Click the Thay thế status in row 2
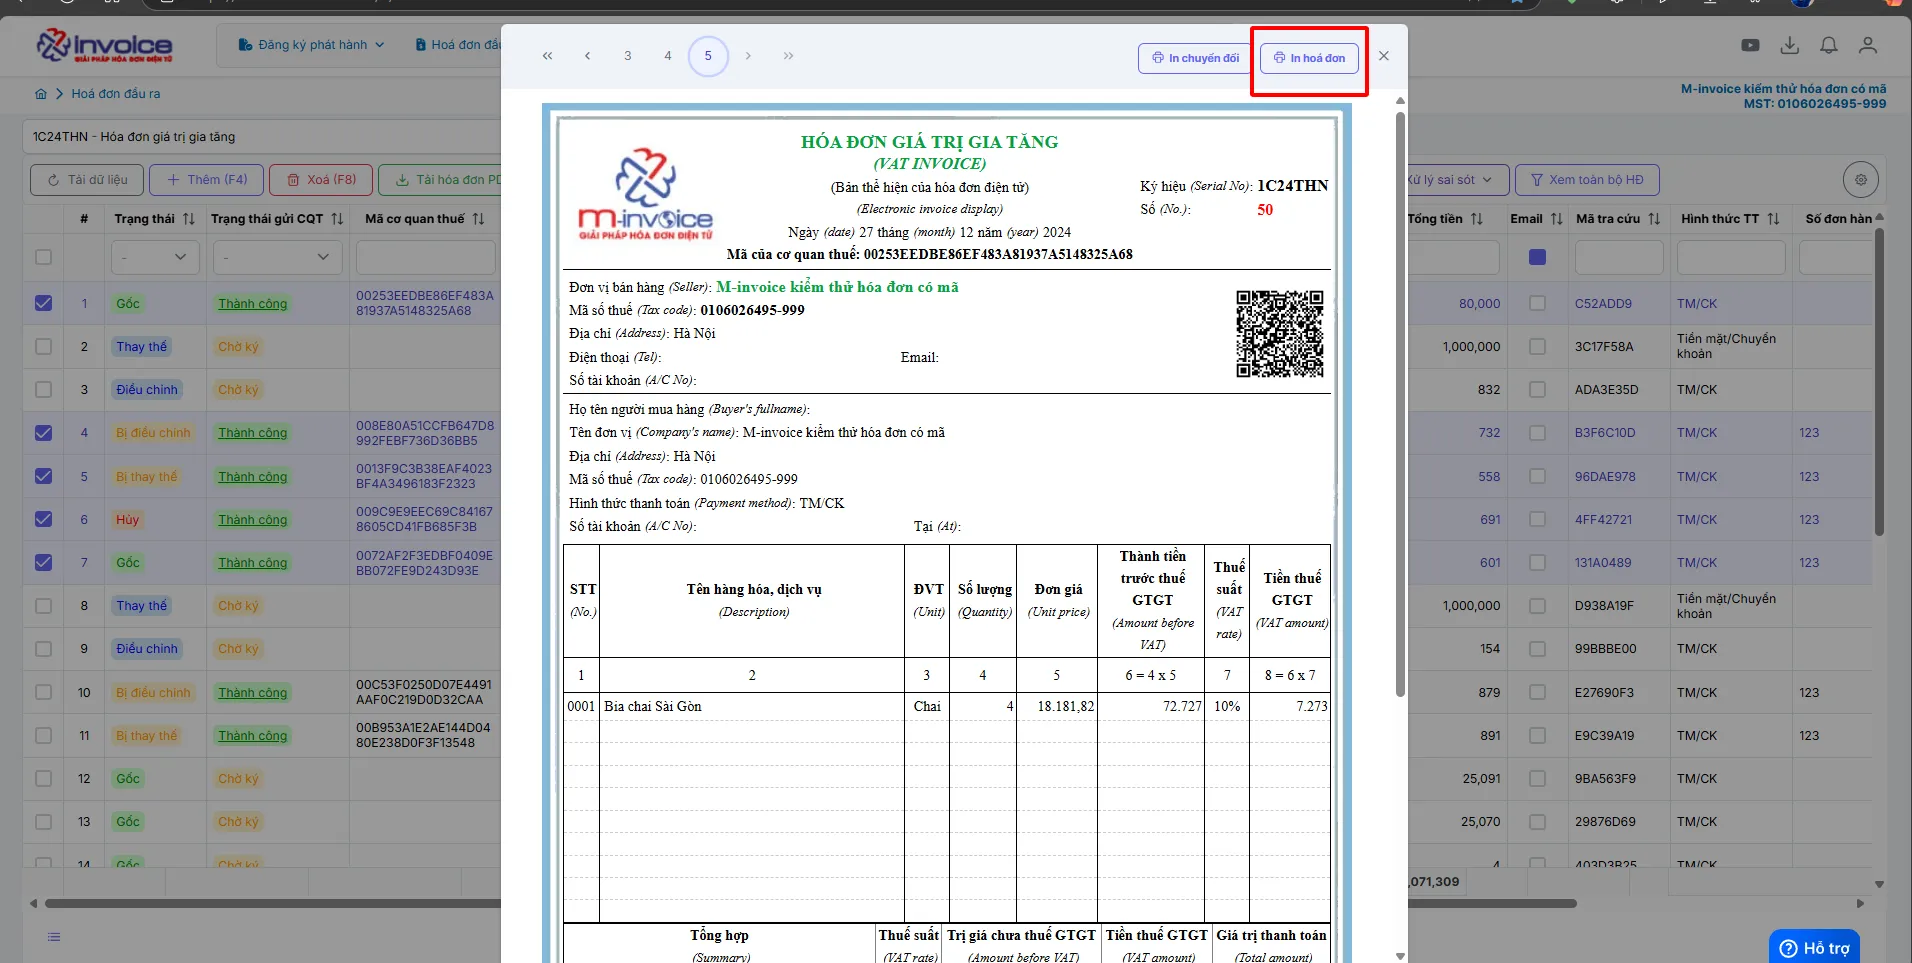This screenshot has width=1912, height=963. pyautogui.click(x=142, y=347)
